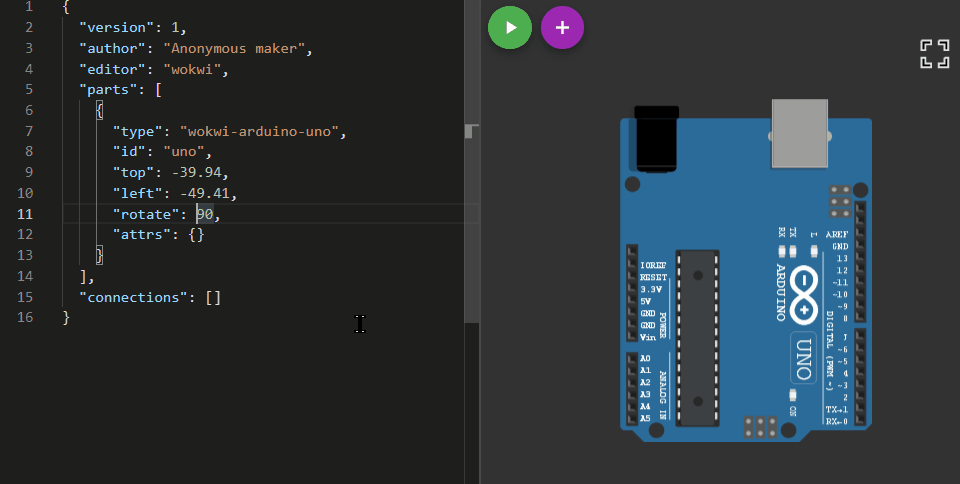This screenshot has width=960, height=484.
Task: Click the rotate value 90 in the editor
Action: (x=204, y=214)
